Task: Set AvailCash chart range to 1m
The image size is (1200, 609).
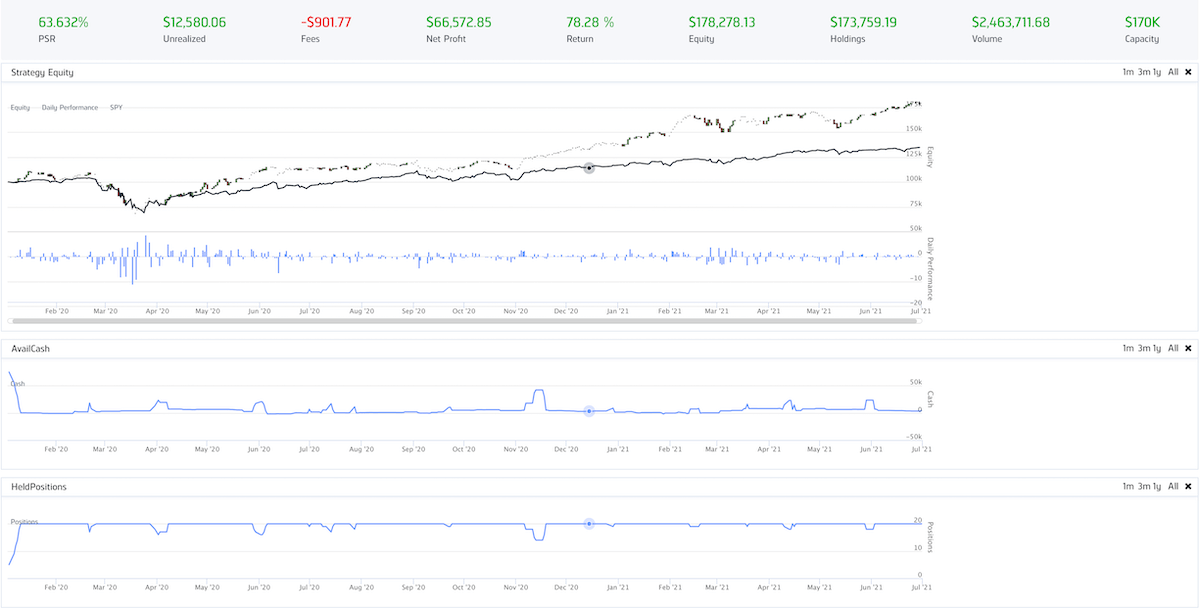Action: 1128,348
